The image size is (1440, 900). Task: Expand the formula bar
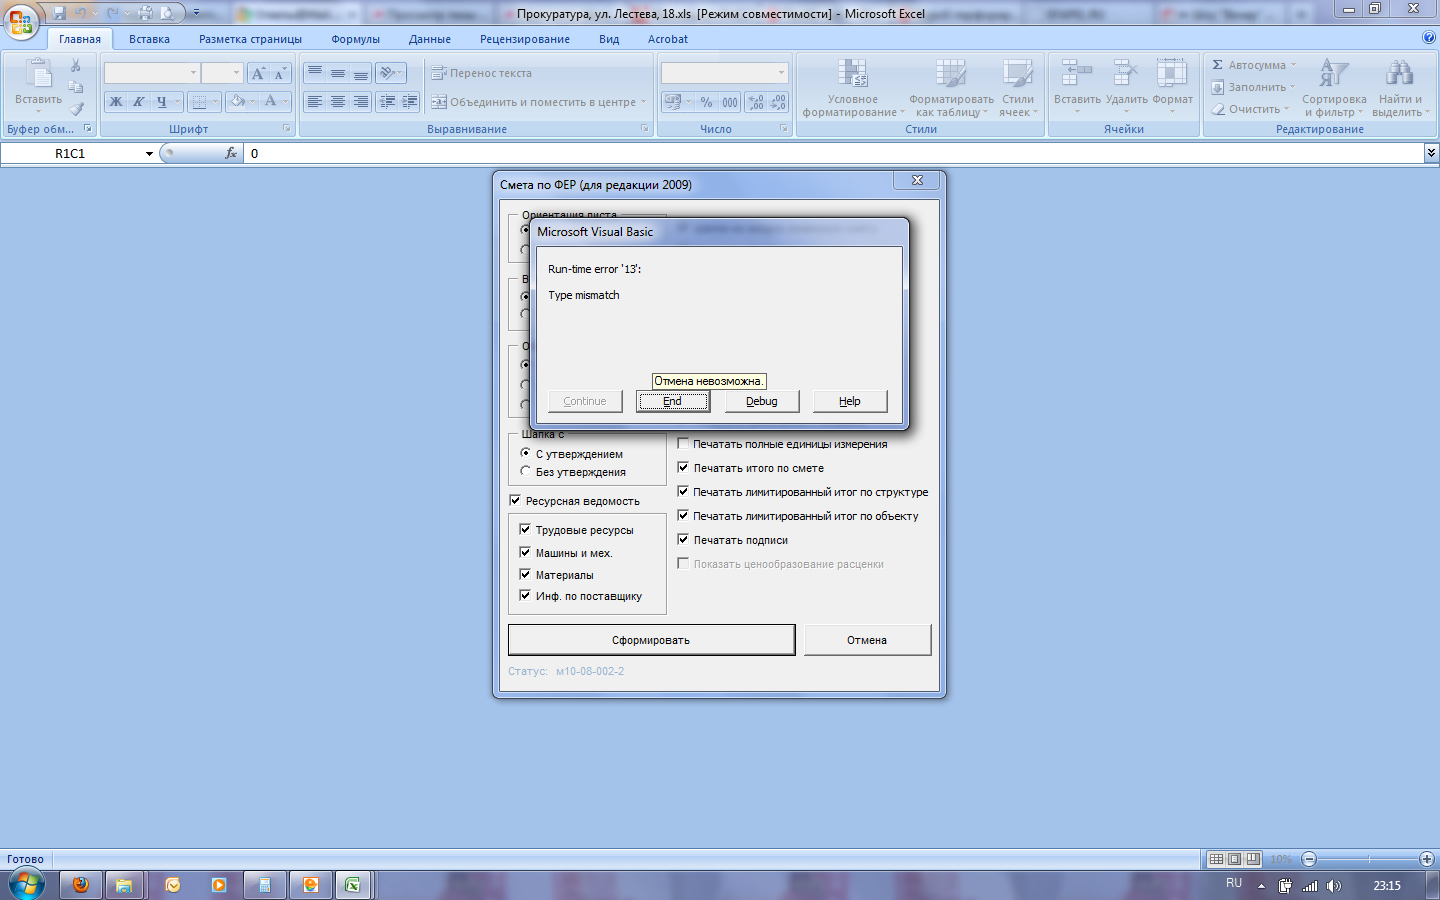(x=1431, y=153)
